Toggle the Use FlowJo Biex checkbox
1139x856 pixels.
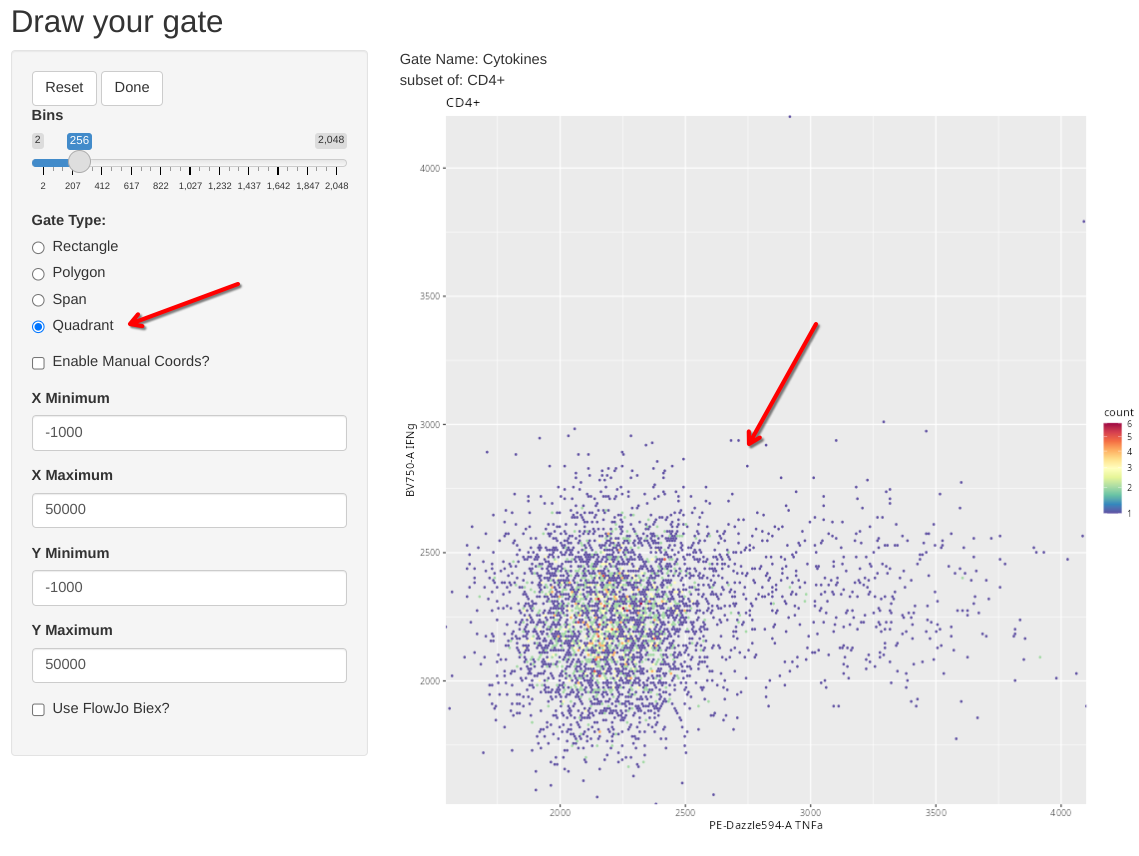point(39,710)
